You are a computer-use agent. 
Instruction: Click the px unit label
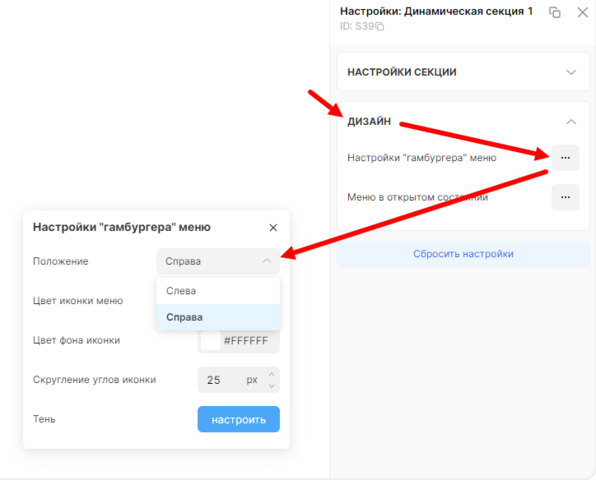[252, 380]
